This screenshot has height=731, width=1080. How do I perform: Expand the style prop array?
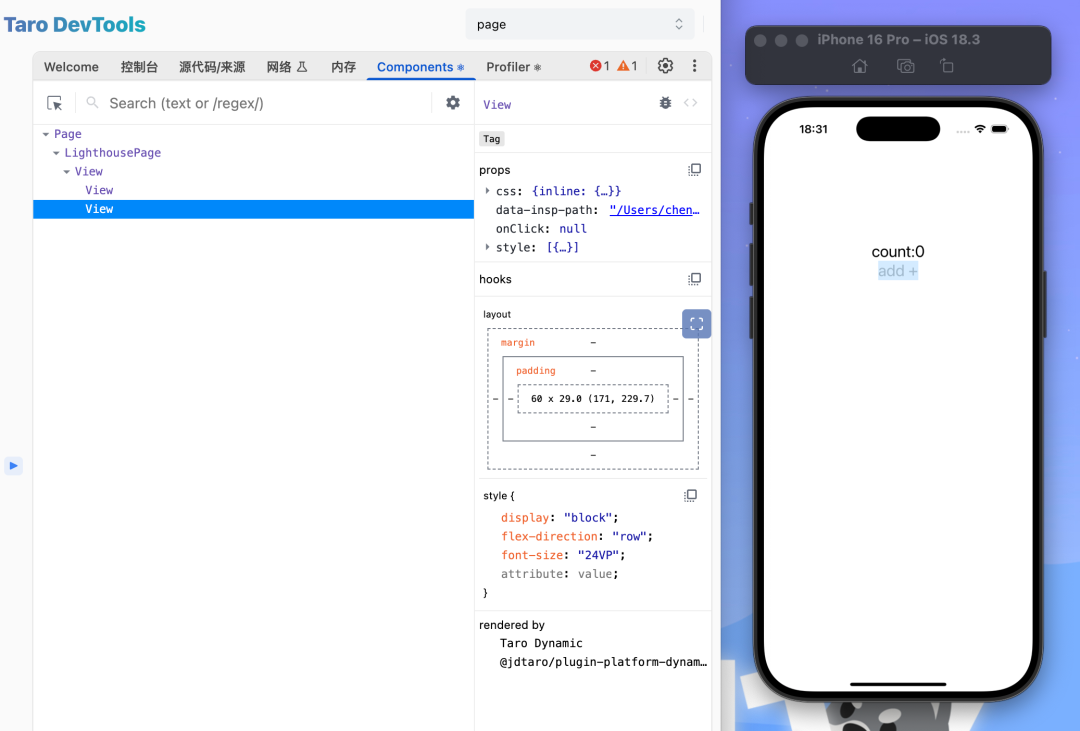pyautogui.click(x=488, y=247)
